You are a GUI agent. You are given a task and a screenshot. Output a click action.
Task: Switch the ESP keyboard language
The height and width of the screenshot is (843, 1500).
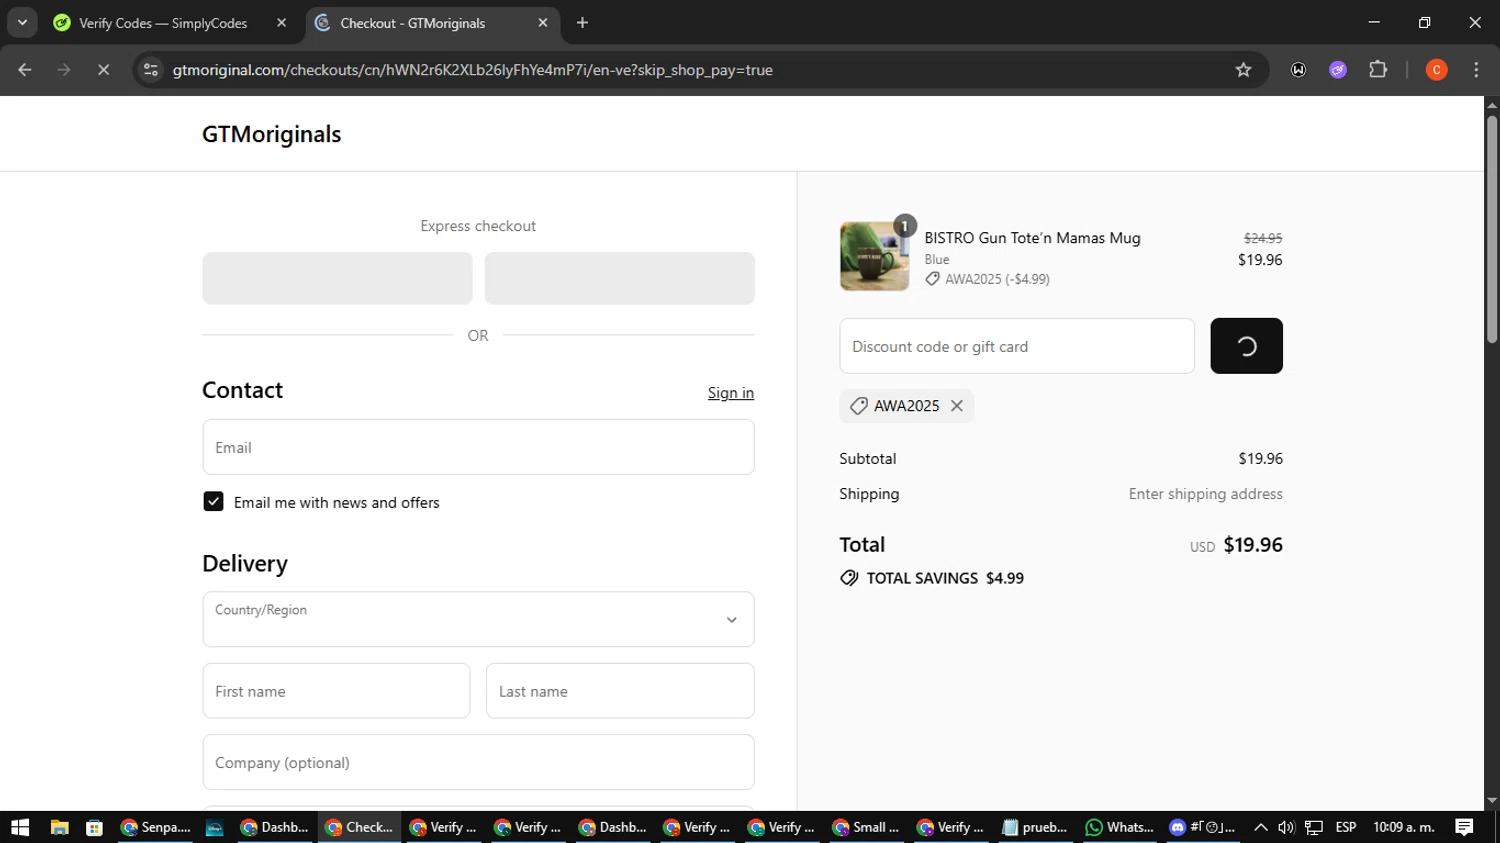1346,827
